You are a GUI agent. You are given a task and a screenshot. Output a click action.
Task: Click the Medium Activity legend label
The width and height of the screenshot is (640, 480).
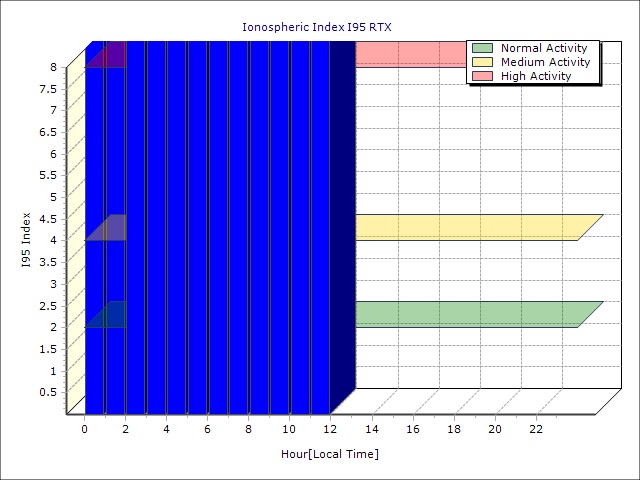[545, 62]
